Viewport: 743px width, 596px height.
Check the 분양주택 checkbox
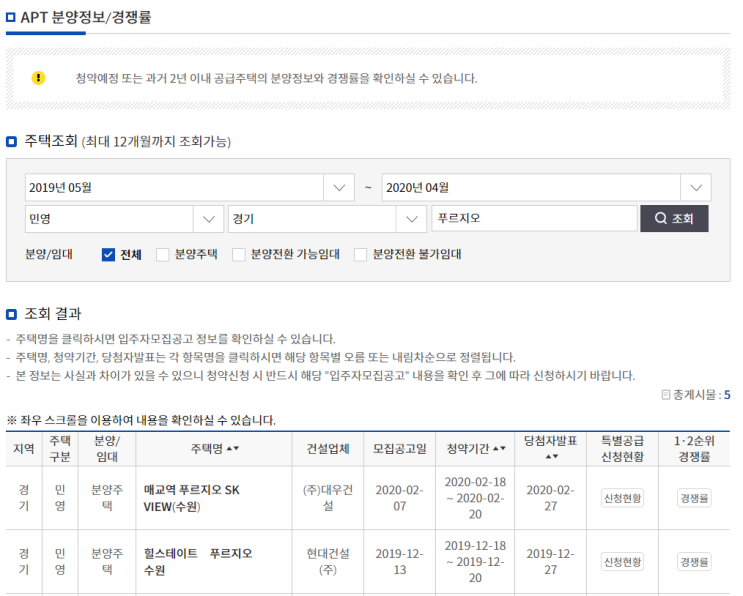coord(163,255)
